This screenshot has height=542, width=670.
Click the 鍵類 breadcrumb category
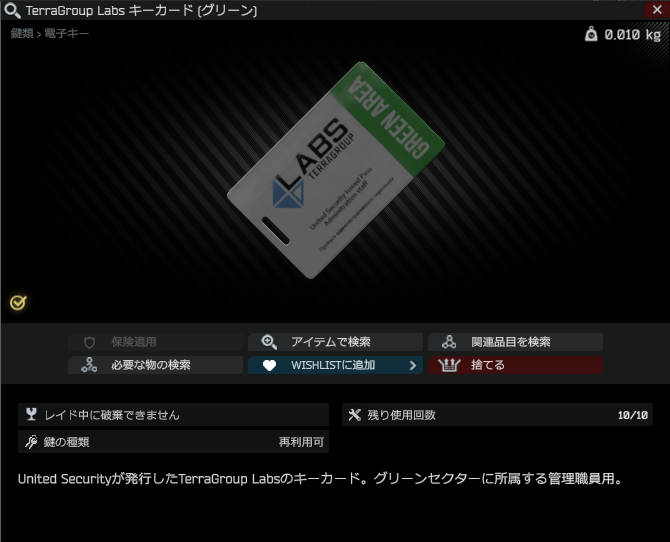pos(22,33)
